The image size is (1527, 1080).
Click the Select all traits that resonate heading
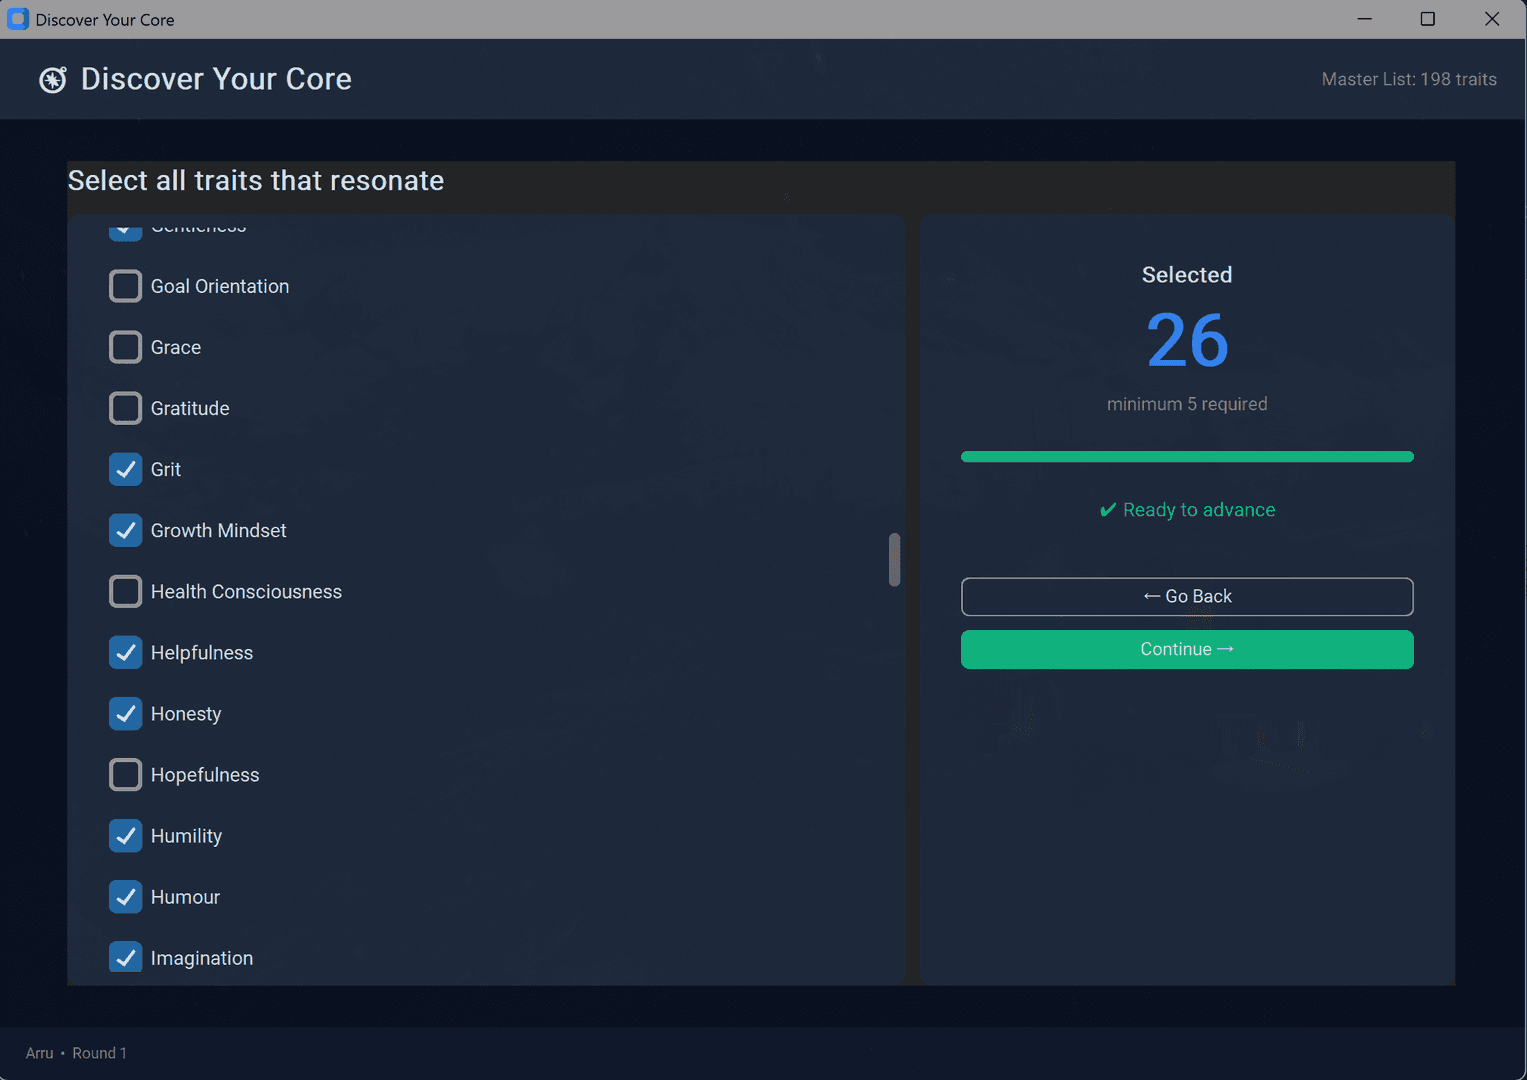coord(256,180)
